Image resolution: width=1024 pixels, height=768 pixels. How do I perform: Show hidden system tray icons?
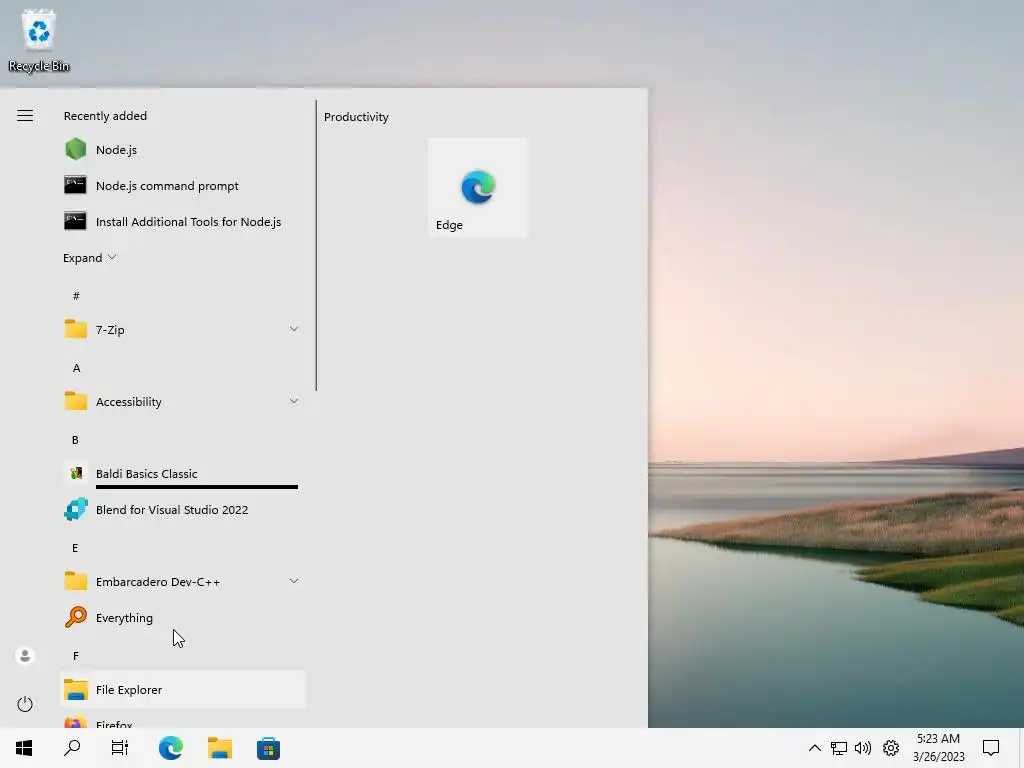coord(814,748)
